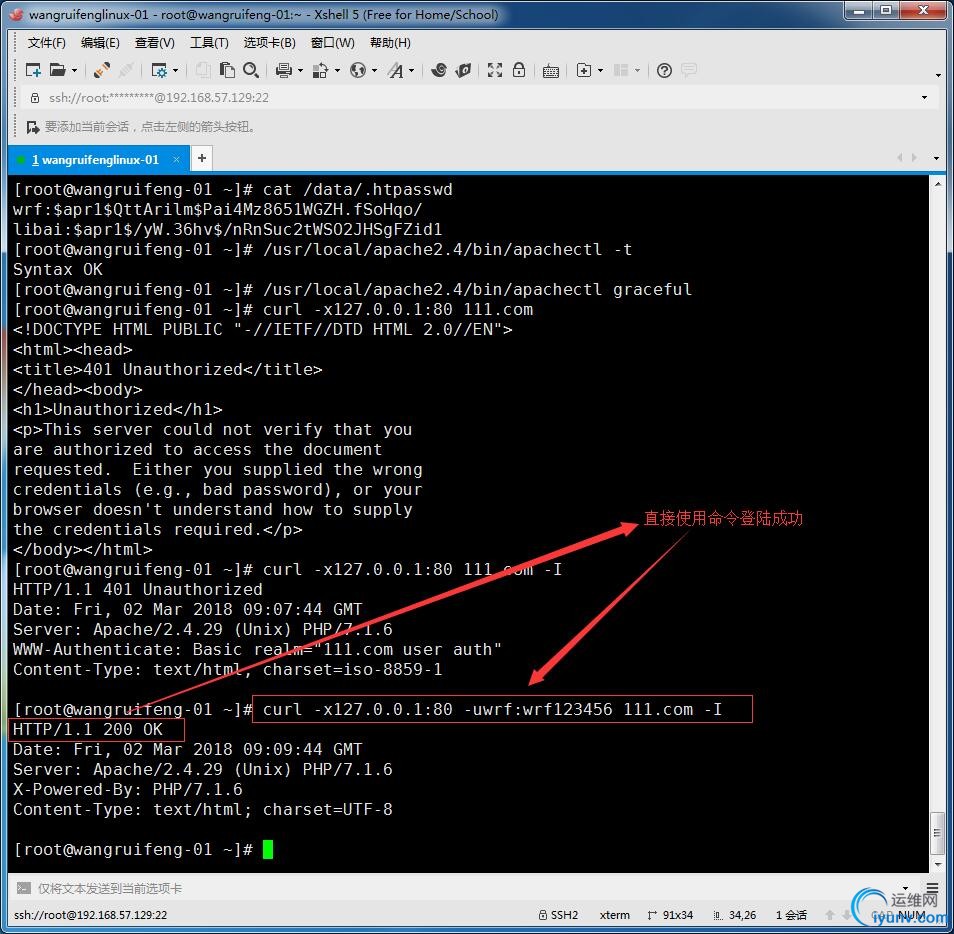This screenshot has width=954, height=934.
Task: Click the Connect plug icon
Action: tap(102, 71)
